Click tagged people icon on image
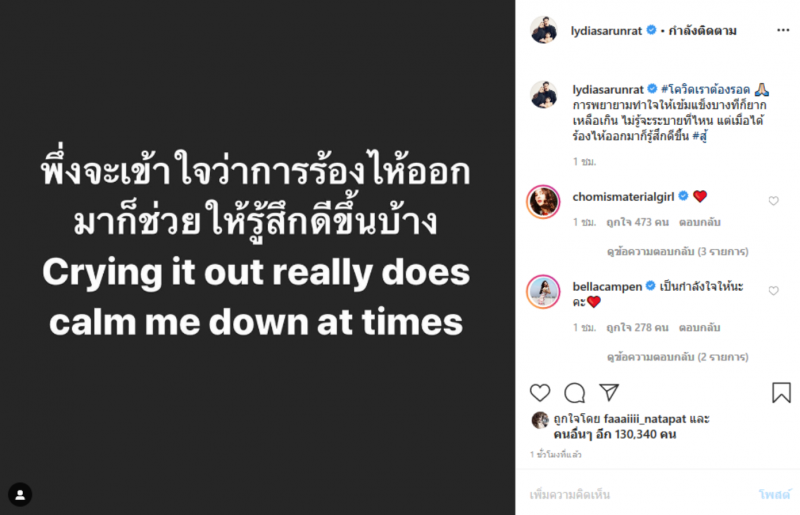The width and height of the screenshot is (800, 515). (20, 494)
